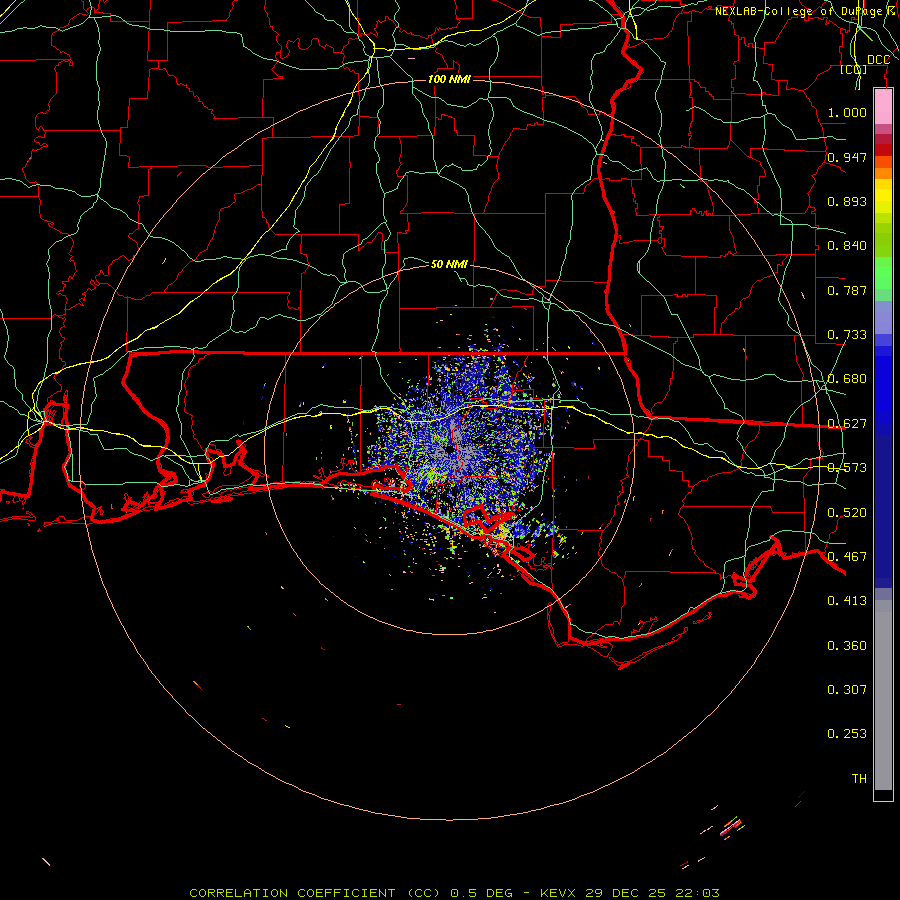Click CORRELATION COEFFICIENT (CC) in the caption
This screenshot has height=900, width=900.
pos(315,893)
